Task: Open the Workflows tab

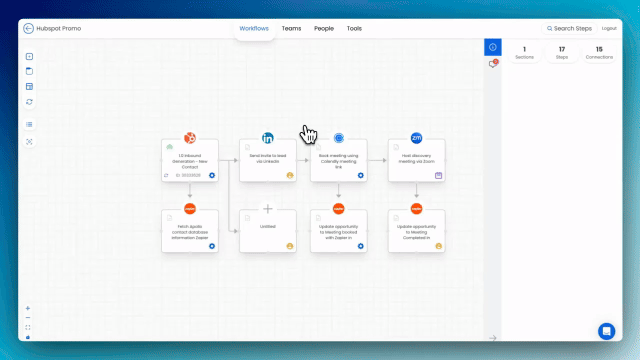Action: 254,29
